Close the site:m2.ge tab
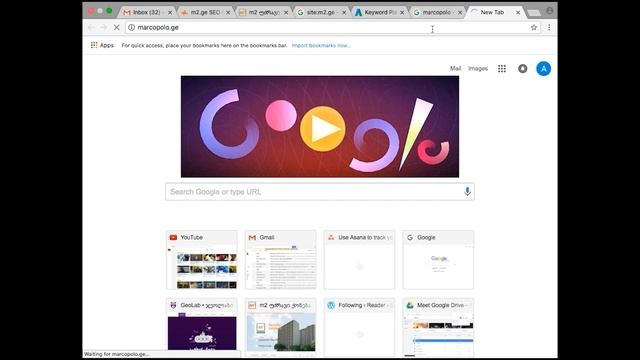This screenshot has height=360, width=640. click(x=344, y=13)
